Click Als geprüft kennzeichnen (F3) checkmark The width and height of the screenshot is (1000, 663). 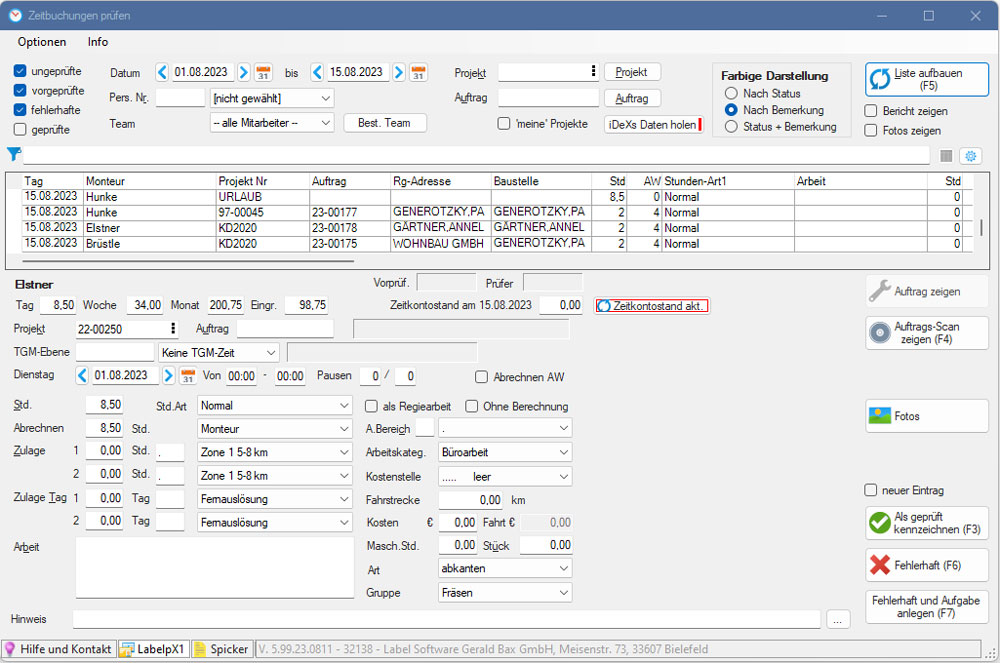point(927,523)
